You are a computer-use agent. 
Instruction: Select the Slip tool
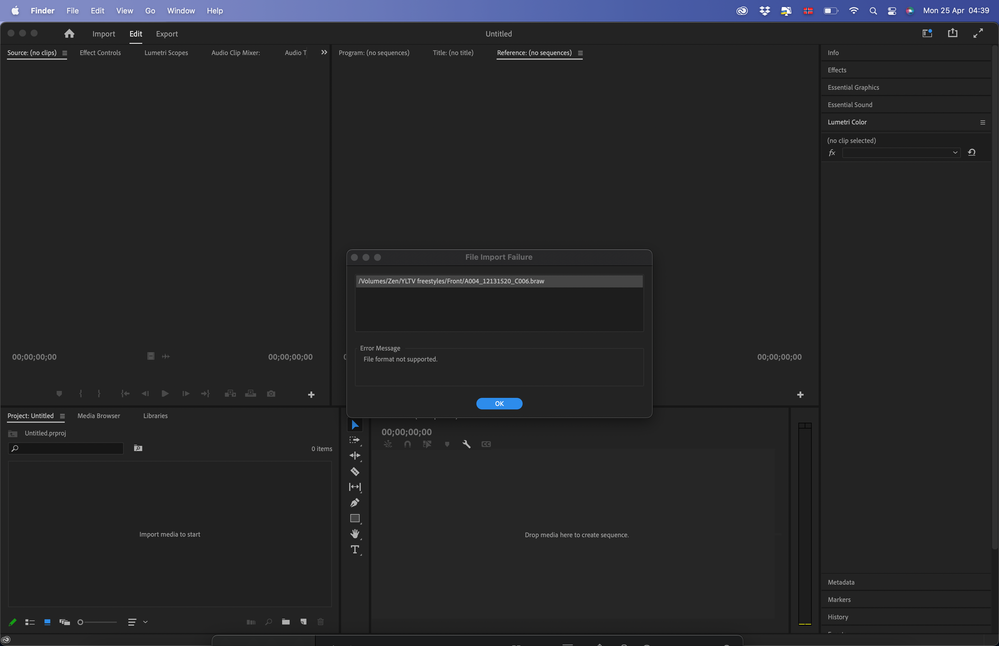coord(355,487)
